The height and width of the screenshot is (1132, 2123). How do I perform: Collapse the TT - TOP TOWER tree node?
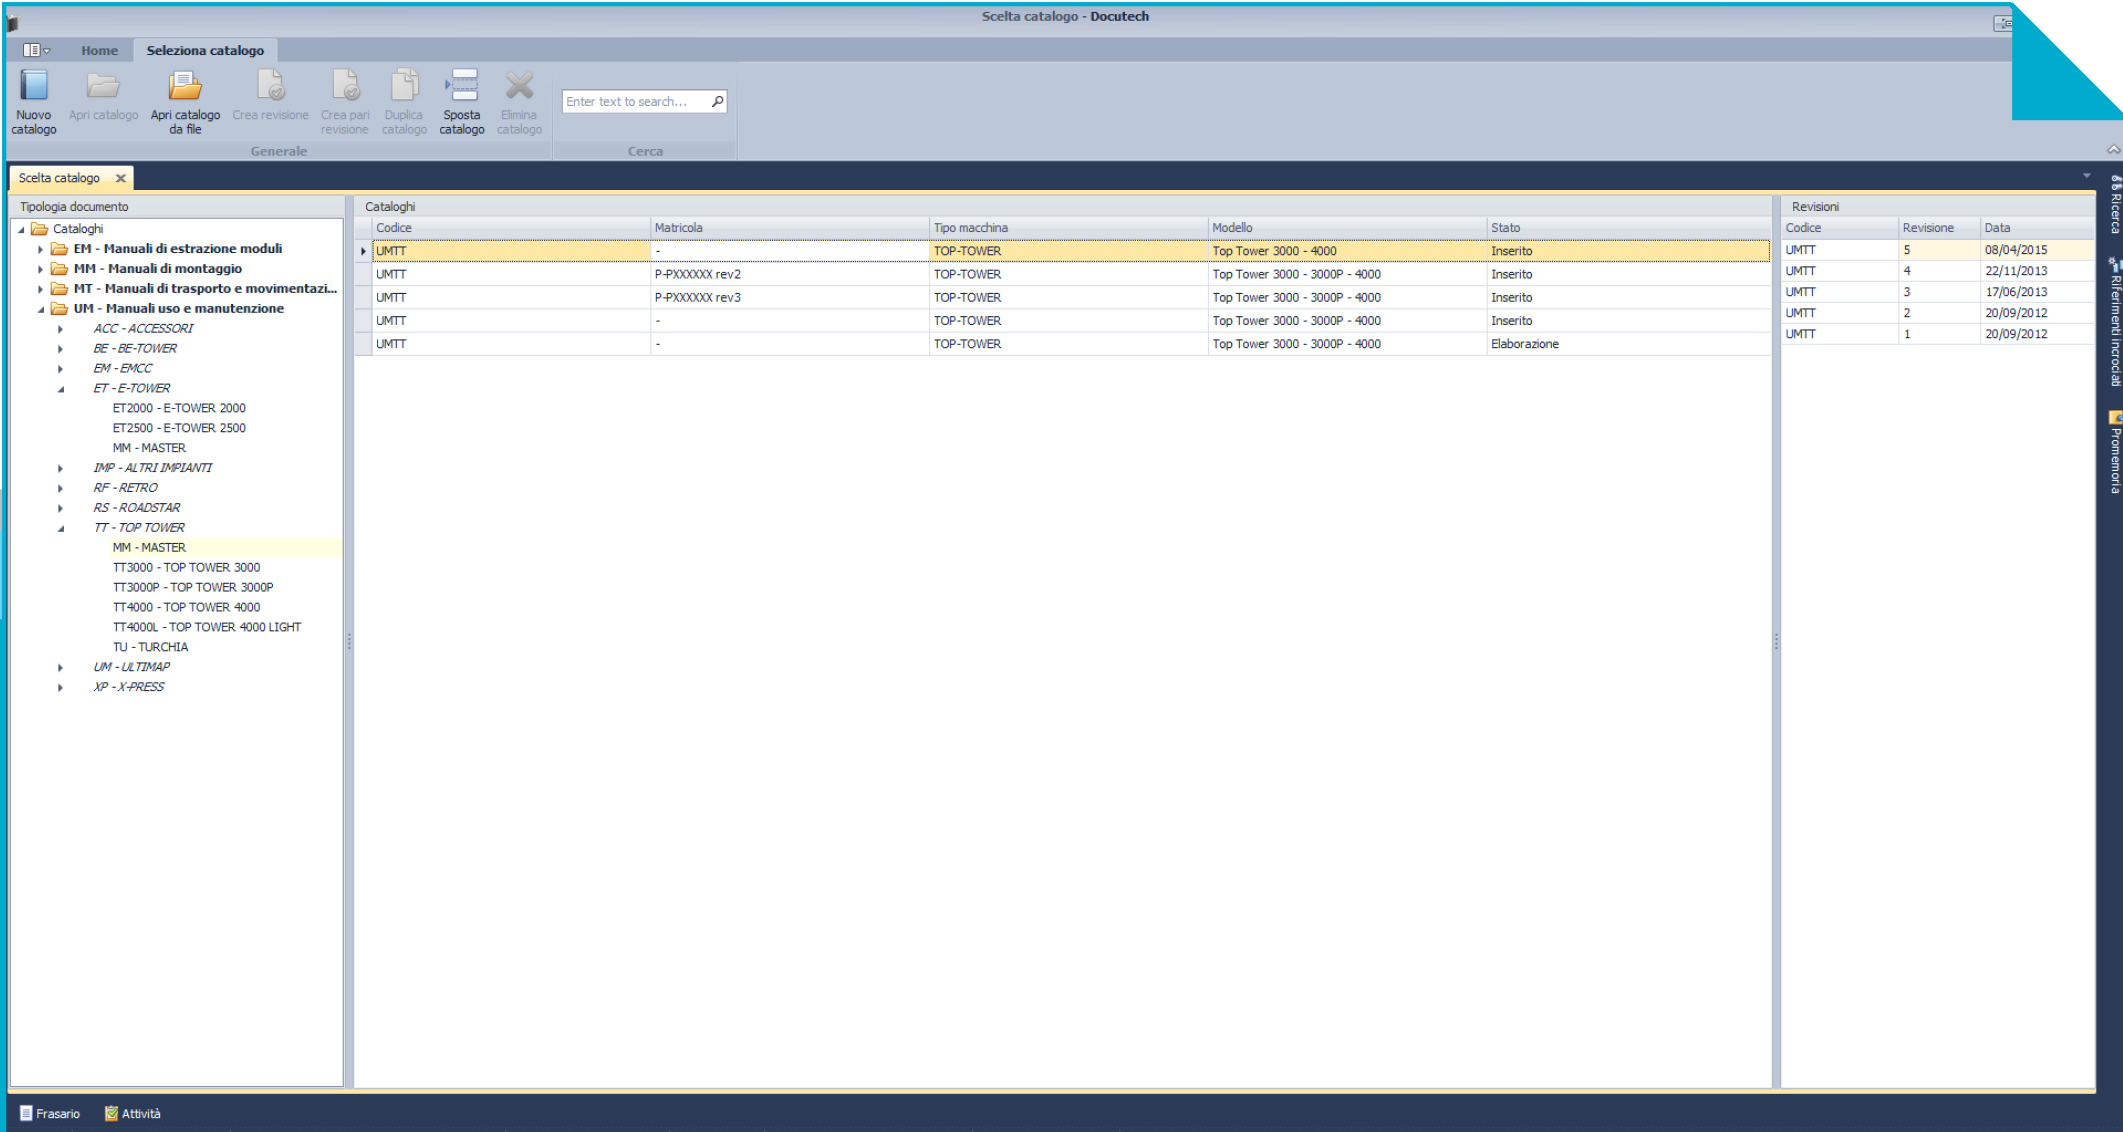(x=61, y=528)
